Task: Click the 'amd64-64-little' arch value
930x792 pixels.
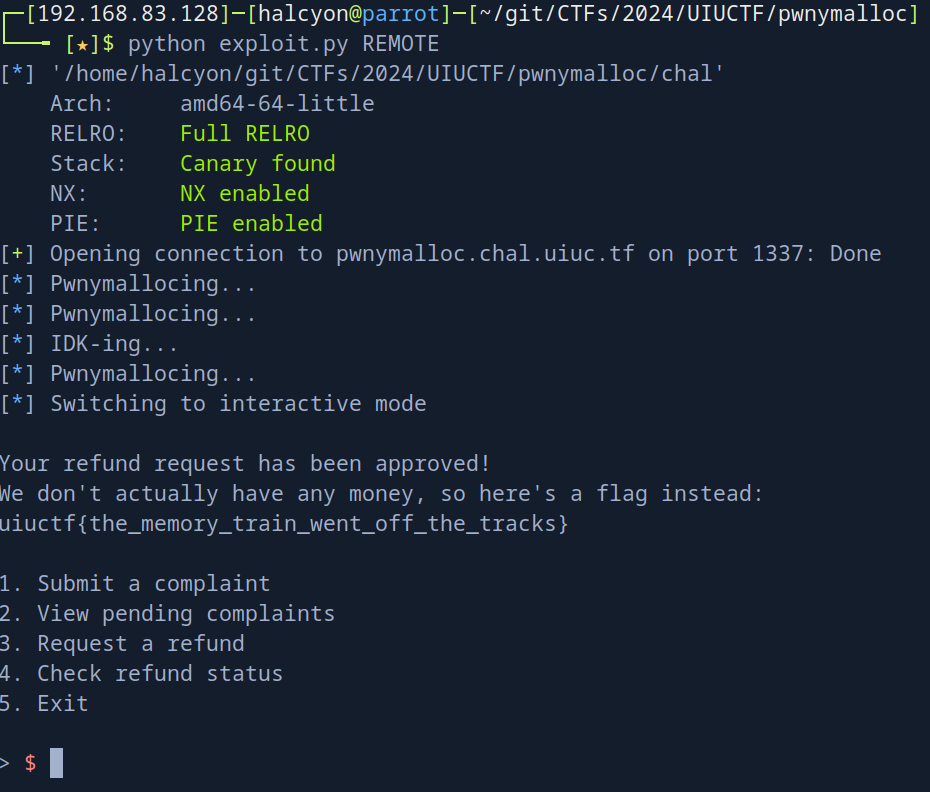Action: [277, 104]
